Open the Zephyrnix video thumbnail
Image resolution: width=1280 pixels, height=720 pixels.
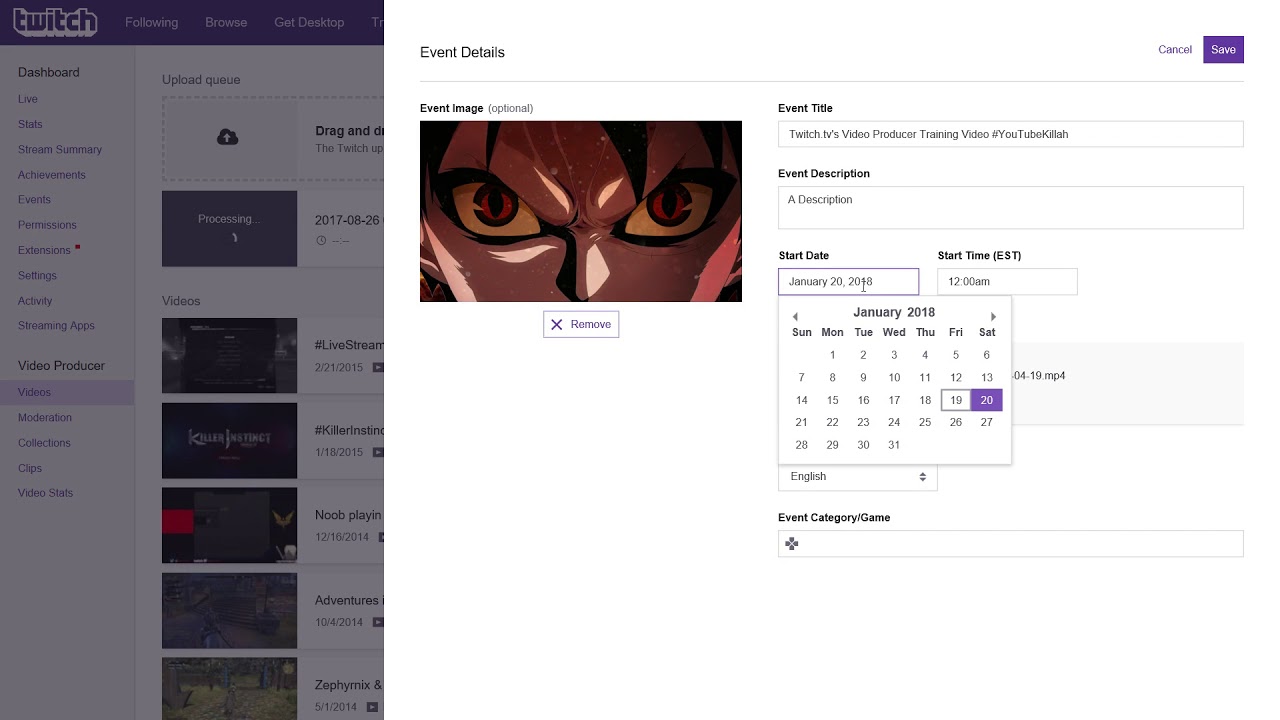229,689
